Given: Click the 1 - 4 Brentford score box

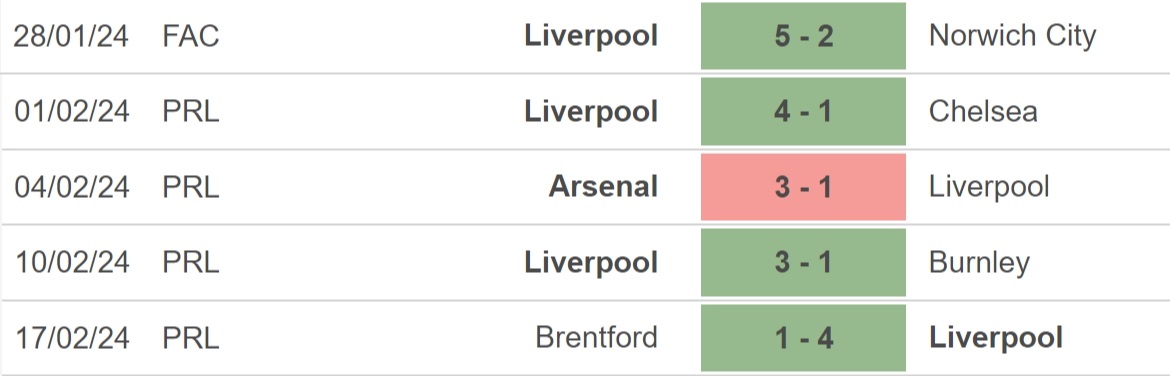Looking at the screenshot, I should [x=803, y=338].
